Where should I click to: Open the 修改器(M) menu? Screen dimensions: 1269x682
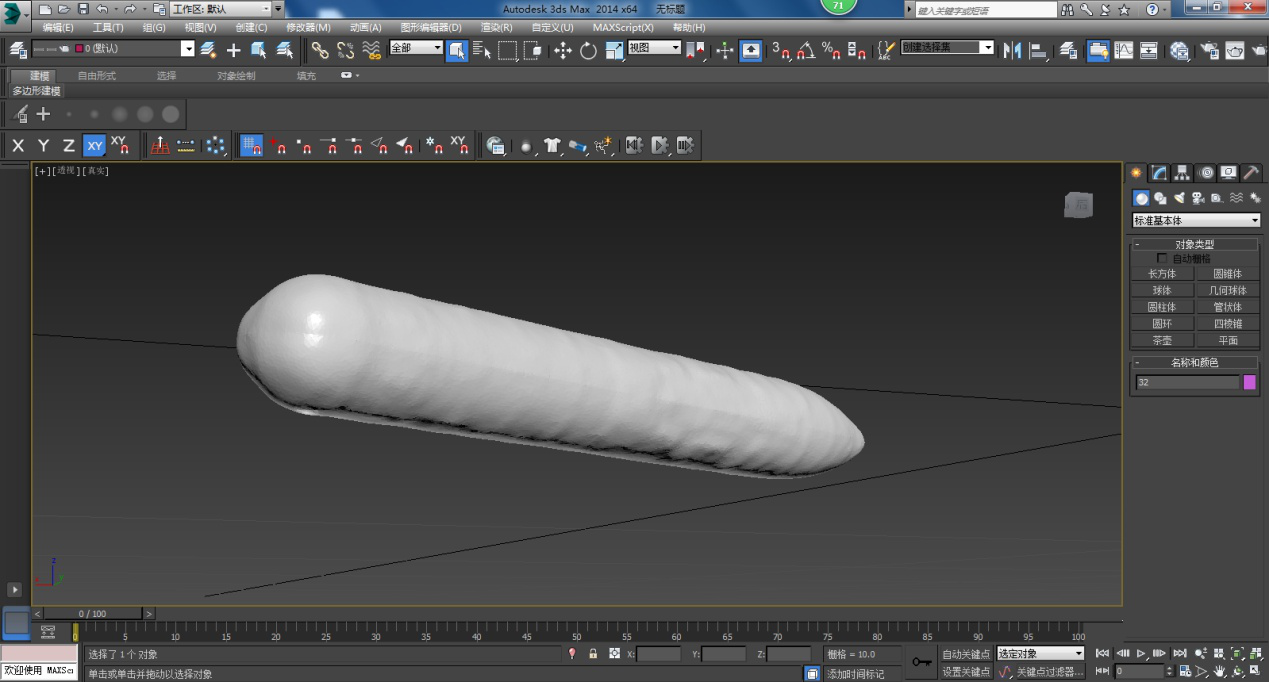point(308,28)
